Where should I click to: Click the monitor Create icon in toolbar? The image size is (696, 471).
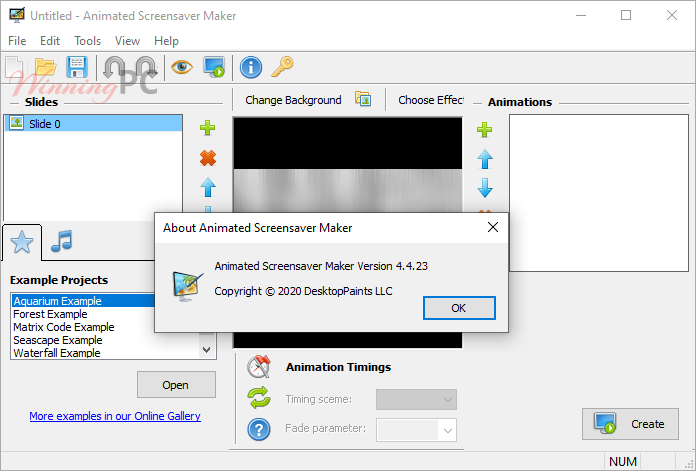[214, 67]
